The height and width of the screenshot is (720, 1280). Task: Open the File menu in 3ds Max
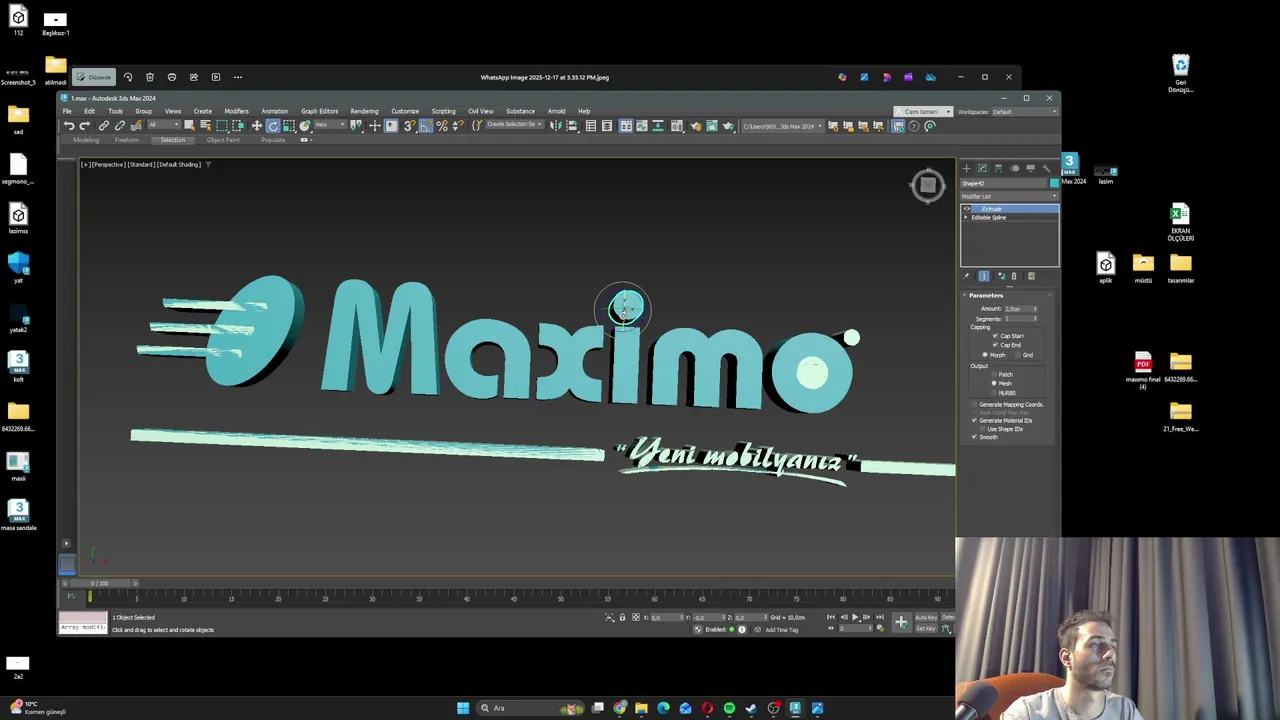(67, 111)
